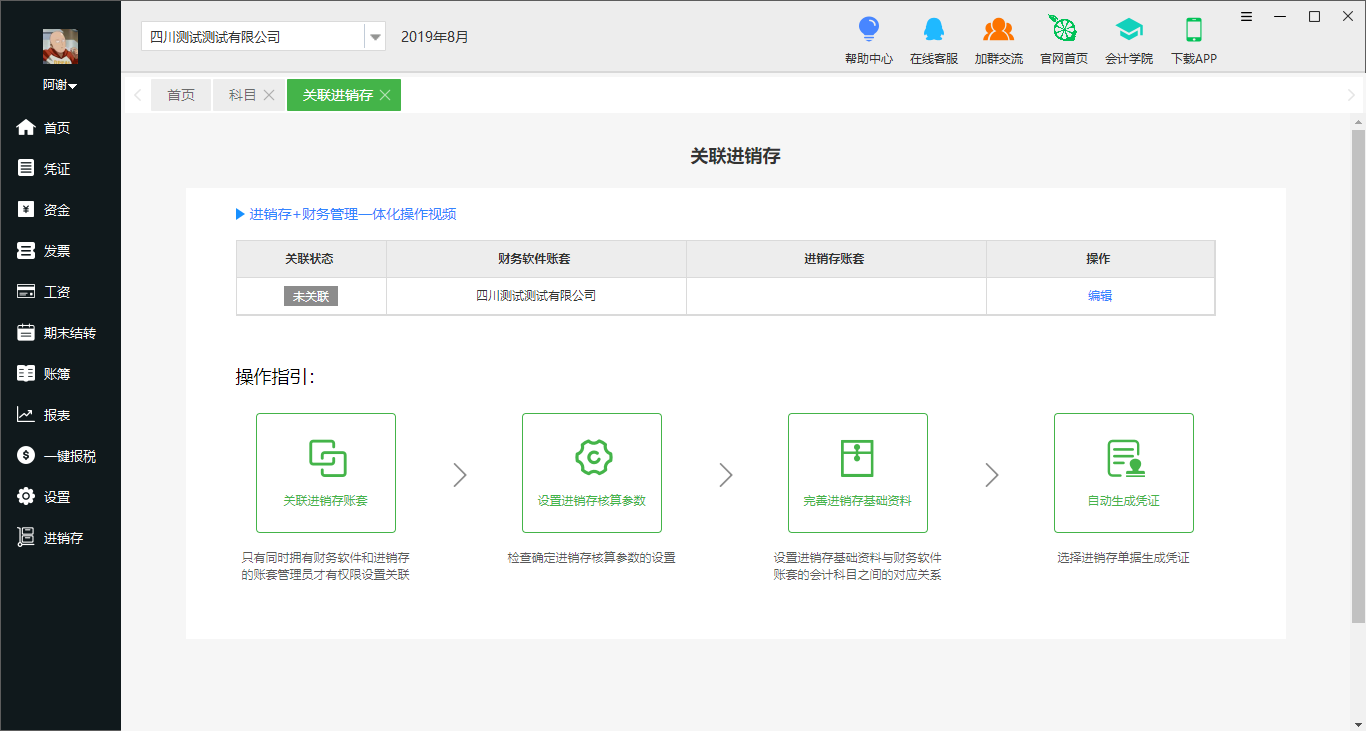Click the 编辑 edit link

[x=1100, y=296]
